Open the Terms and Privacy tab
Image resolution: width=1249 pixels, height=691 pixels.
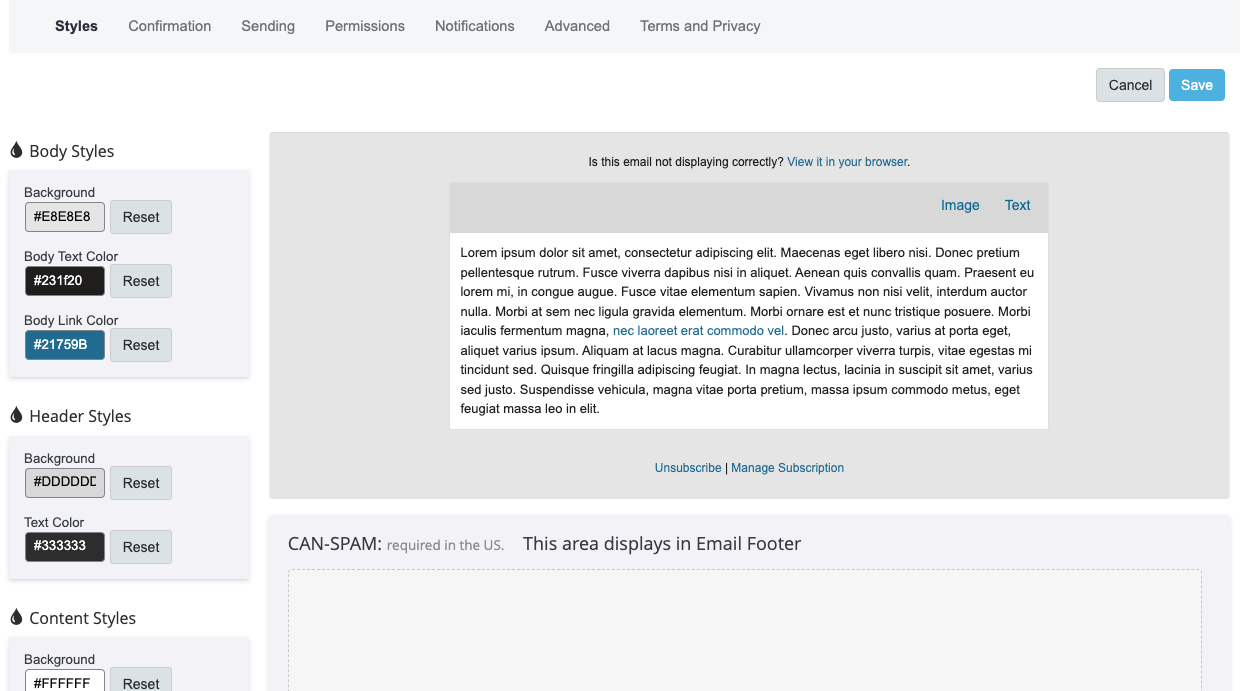coord(700,26)
